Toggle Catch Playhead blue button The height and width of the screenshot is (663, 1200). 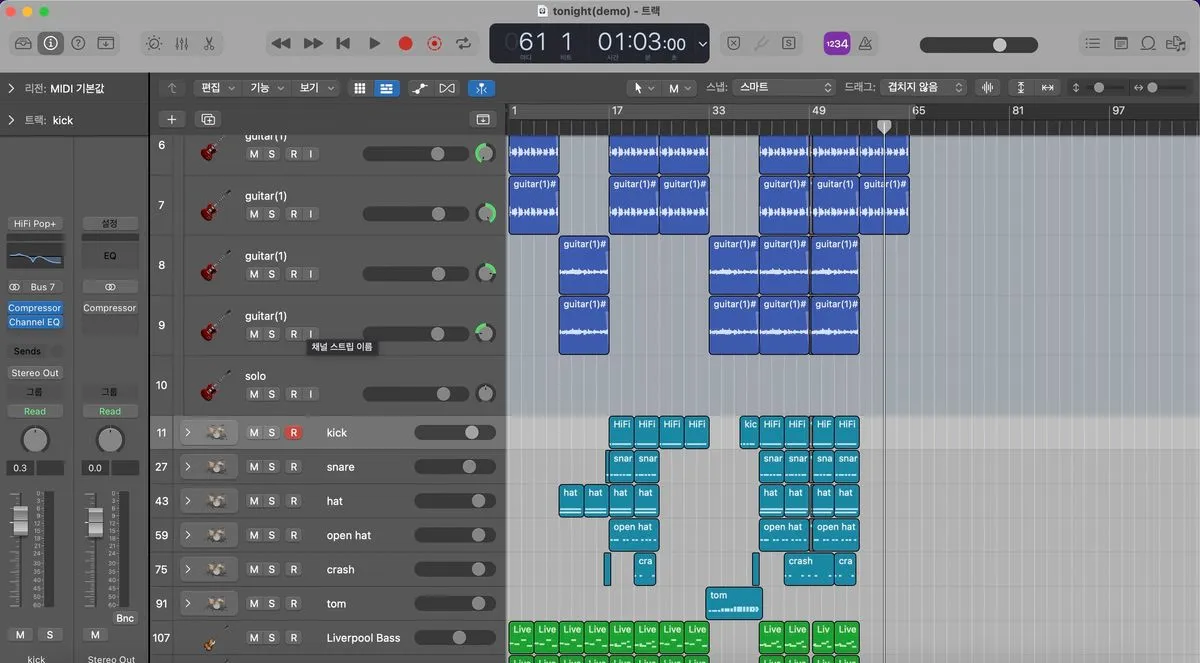pyautogui.click(x=481, y=88)
